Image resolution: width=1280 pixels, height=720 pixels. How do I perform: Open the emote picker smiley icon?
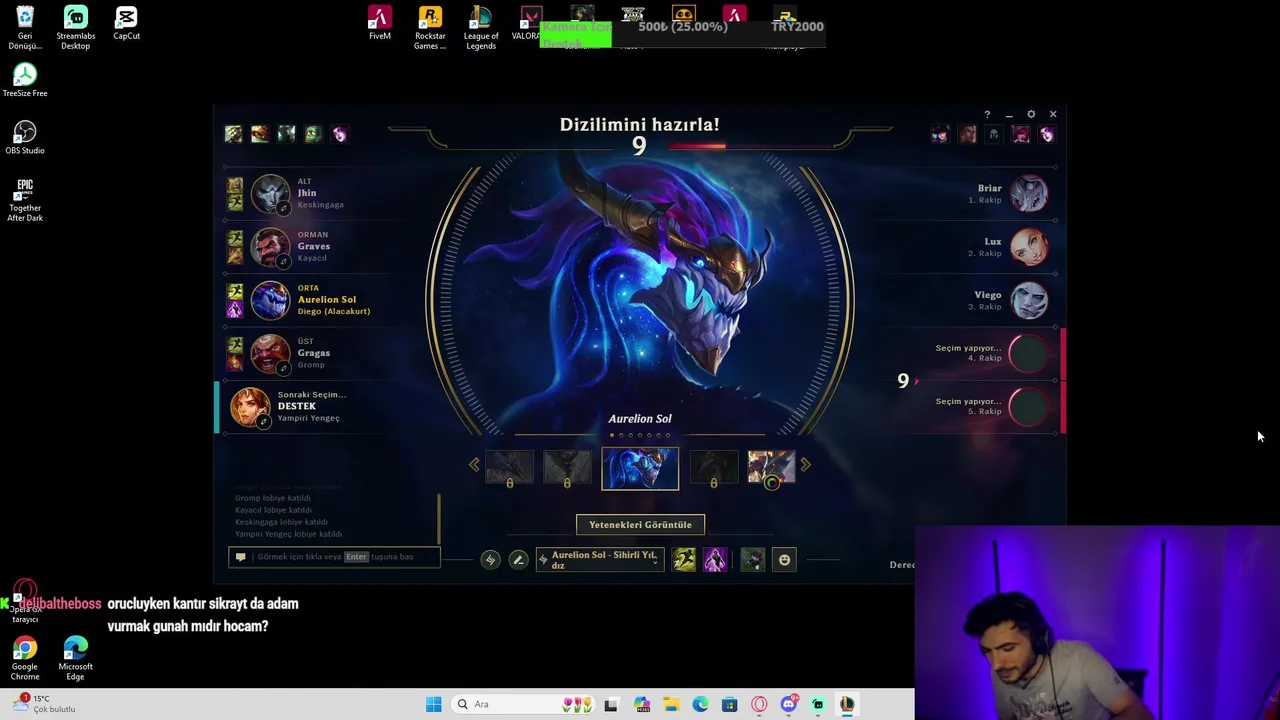point(784,560)
